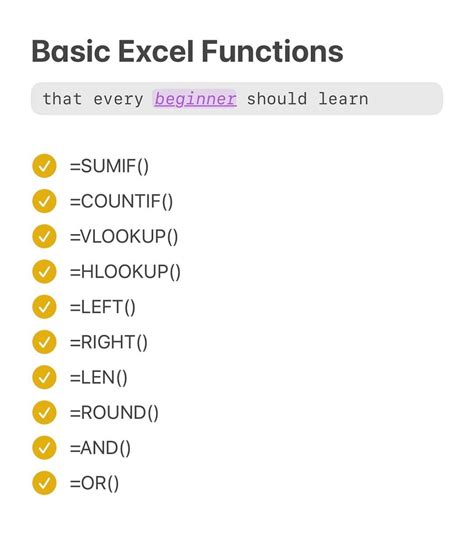Image resolution: width=474 pixels, height=550 pixels.
Task: Click the =COUNTIF() function text
Action: pos(121,202)
